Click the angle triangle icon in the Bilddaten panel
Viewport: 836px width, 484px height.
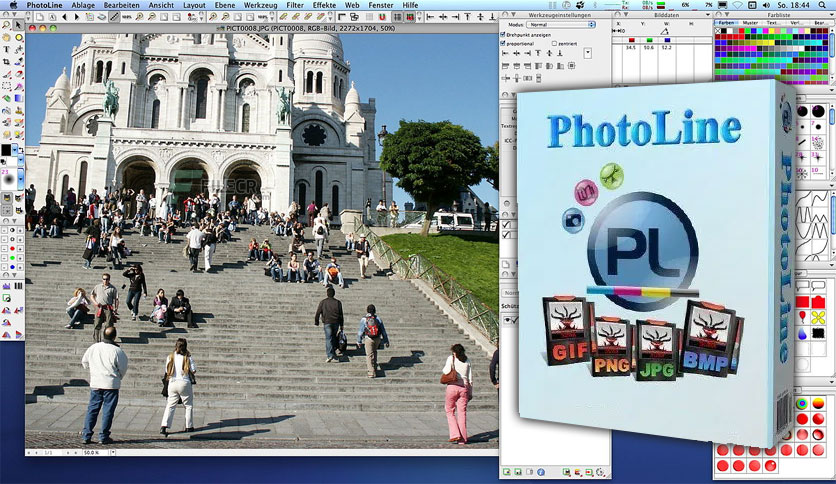pyautogui.click(x=664, y=31)
